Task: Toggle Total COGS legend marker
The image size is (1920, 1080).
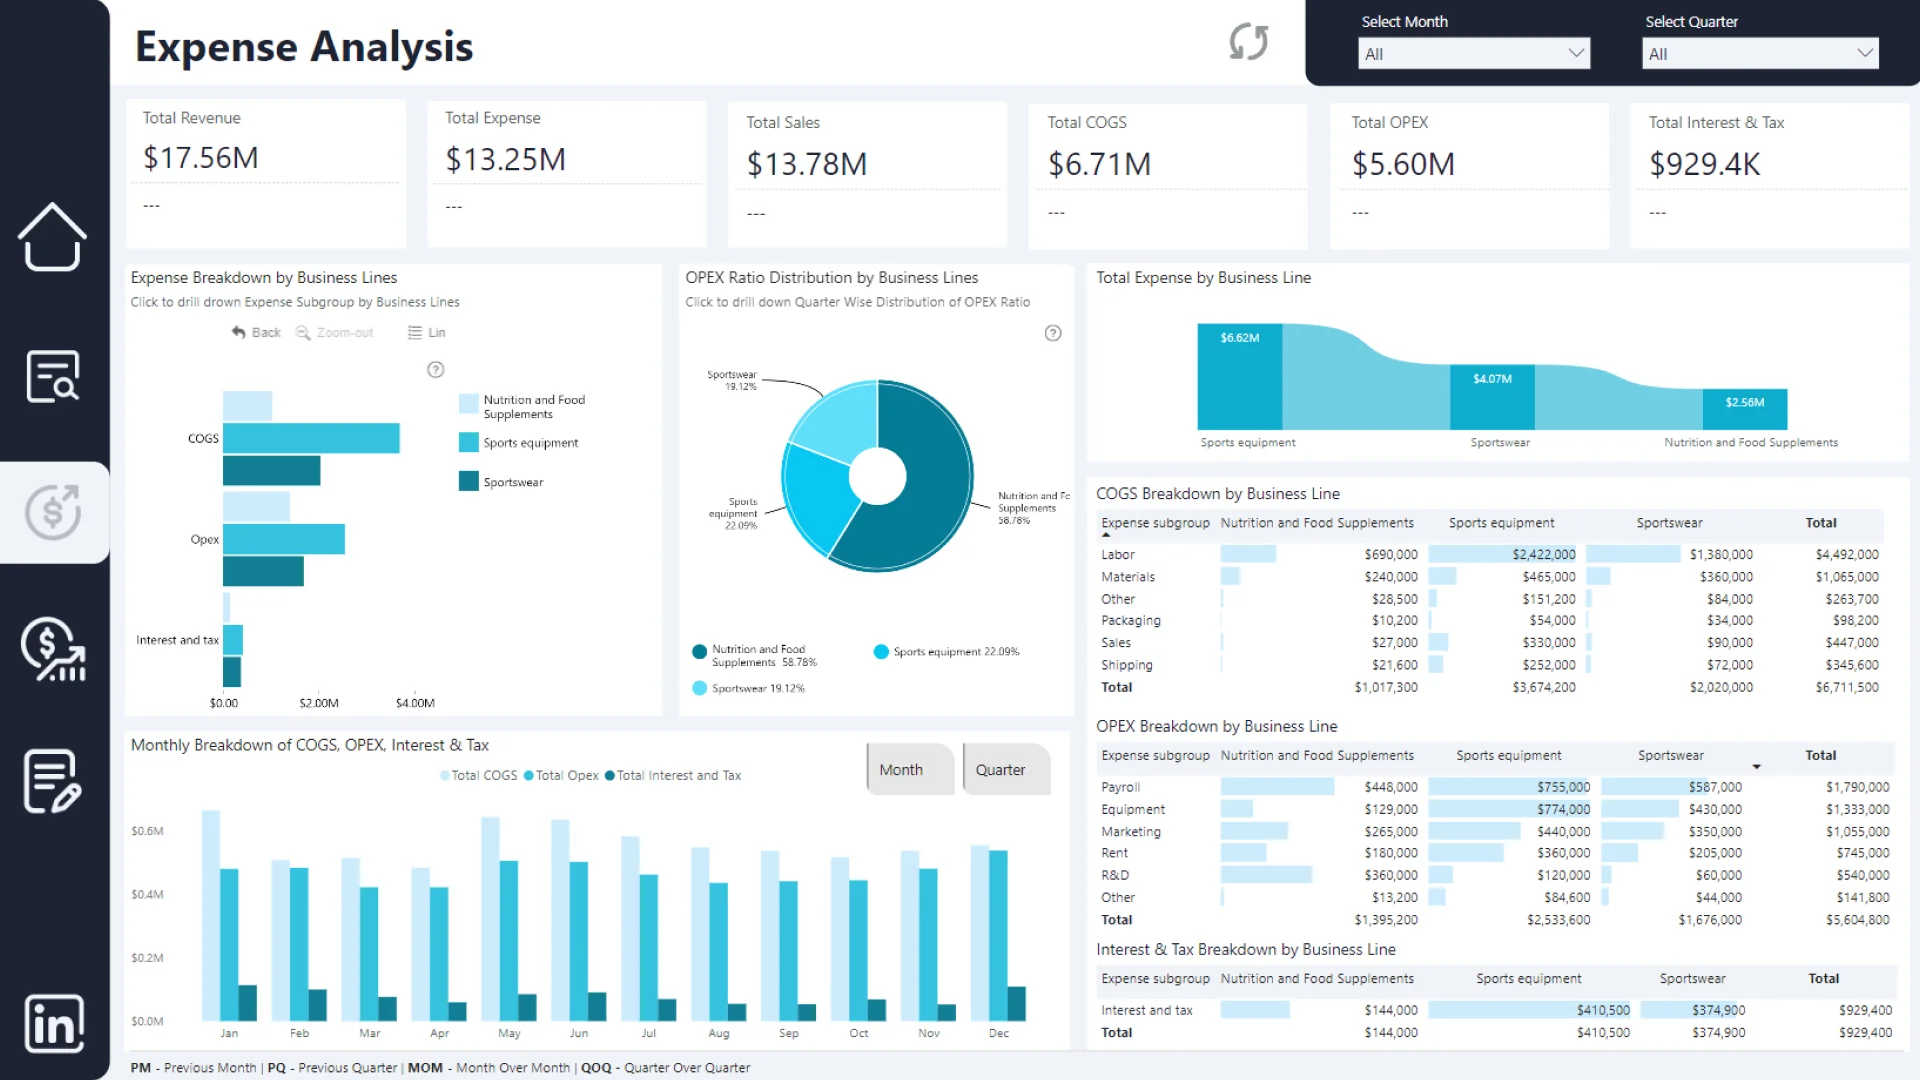Action: (445, 776)
